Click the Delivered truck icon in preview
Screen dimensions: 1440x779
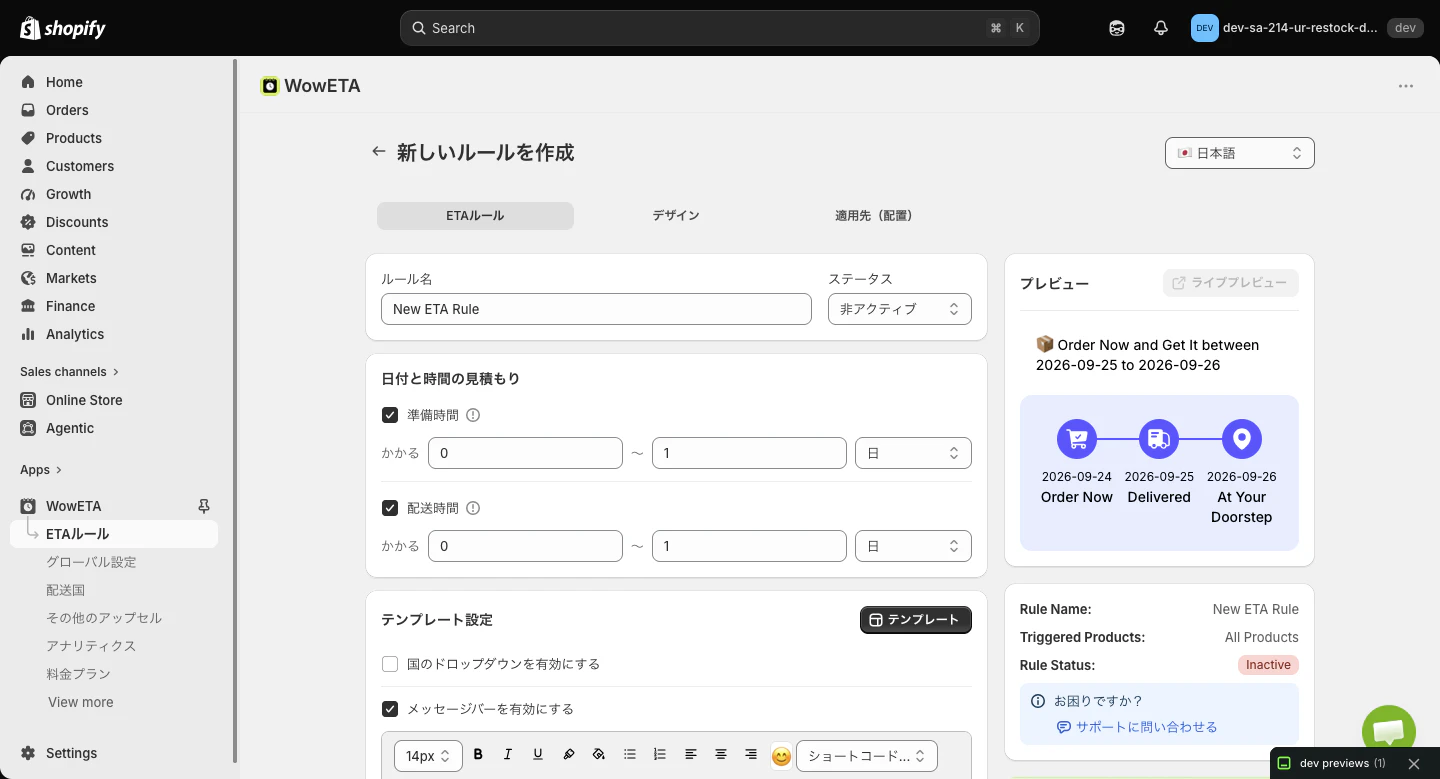1159,439
